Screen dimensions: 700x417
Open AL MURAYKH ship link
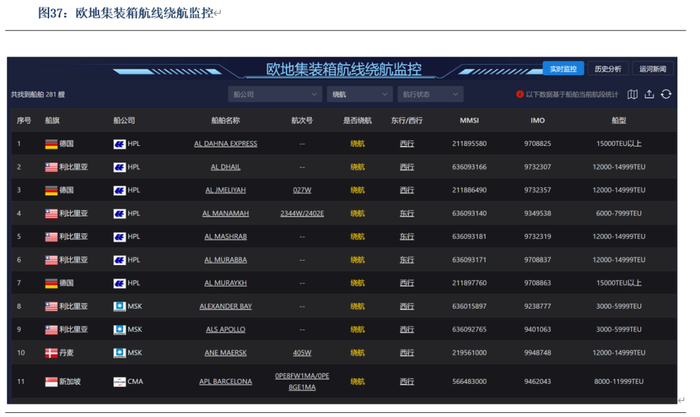point(225,283)
